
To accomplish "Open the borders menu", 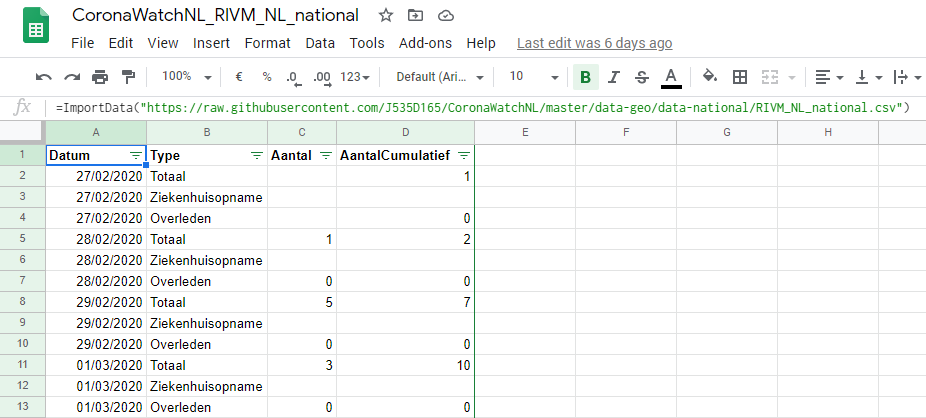I will click(x=739, y=77).
